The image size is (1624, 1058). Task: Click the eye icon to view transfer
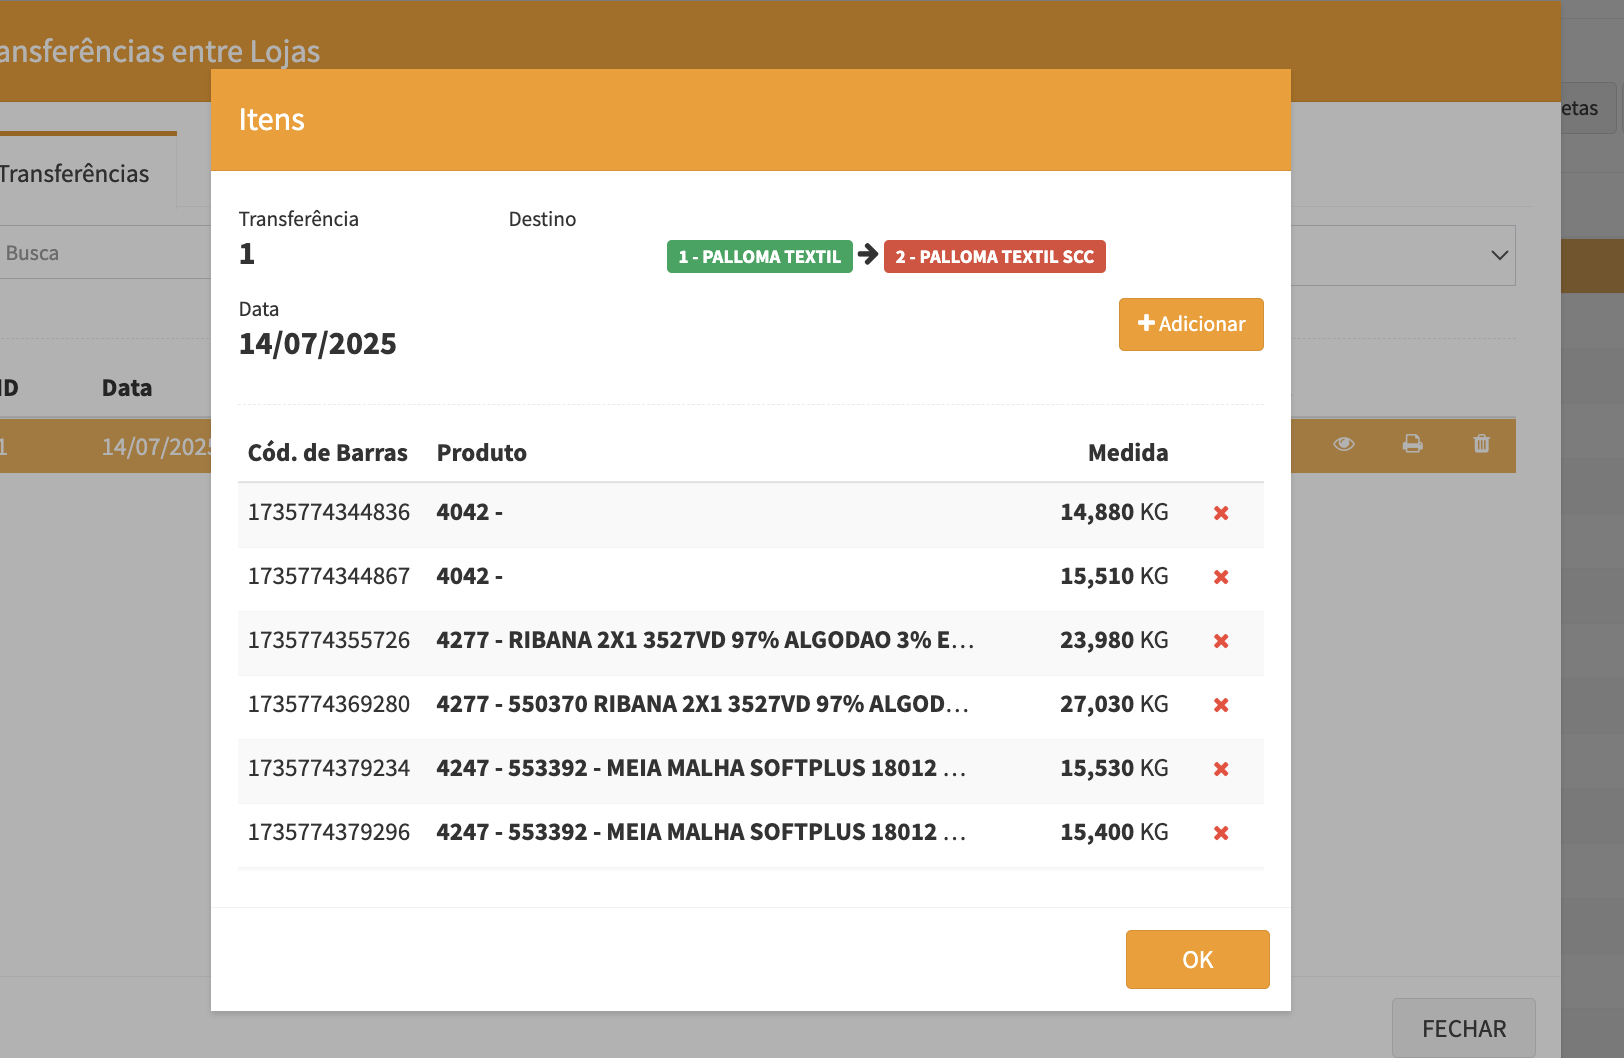click(x=1344, y=444)
